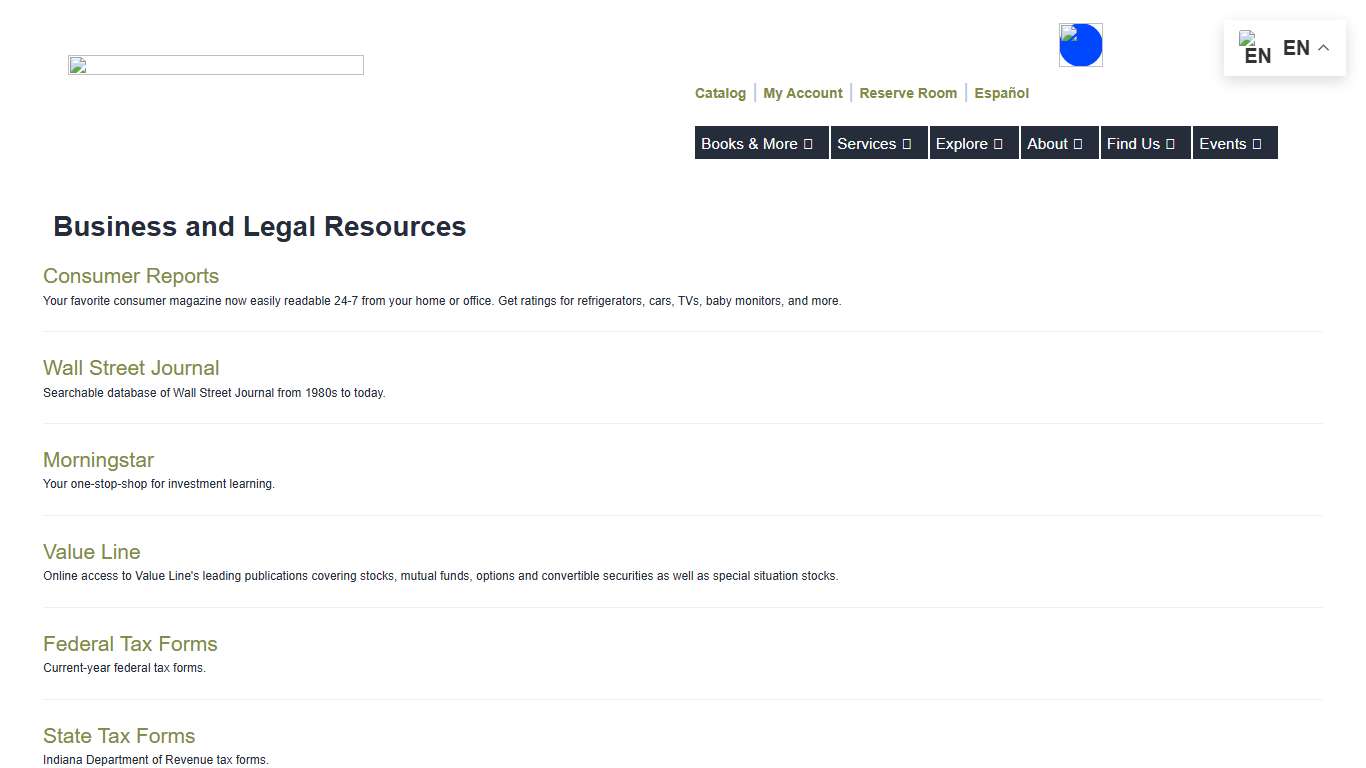Open the Catalog link
Screen dimensions: 1366x768
coord(720,93)
